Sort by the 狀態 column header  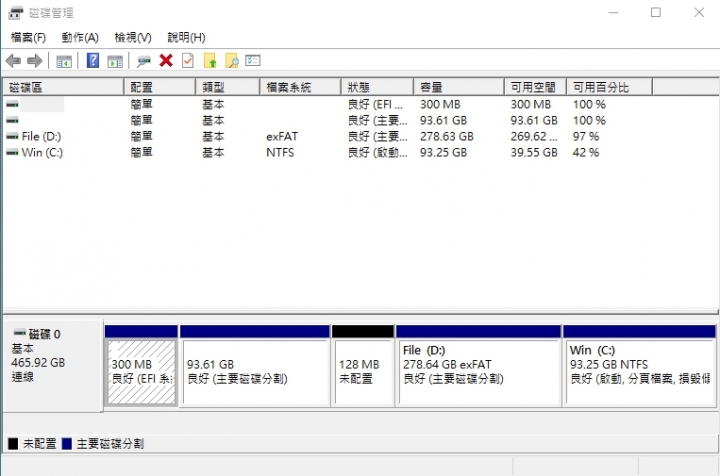[x=377, y=87]
